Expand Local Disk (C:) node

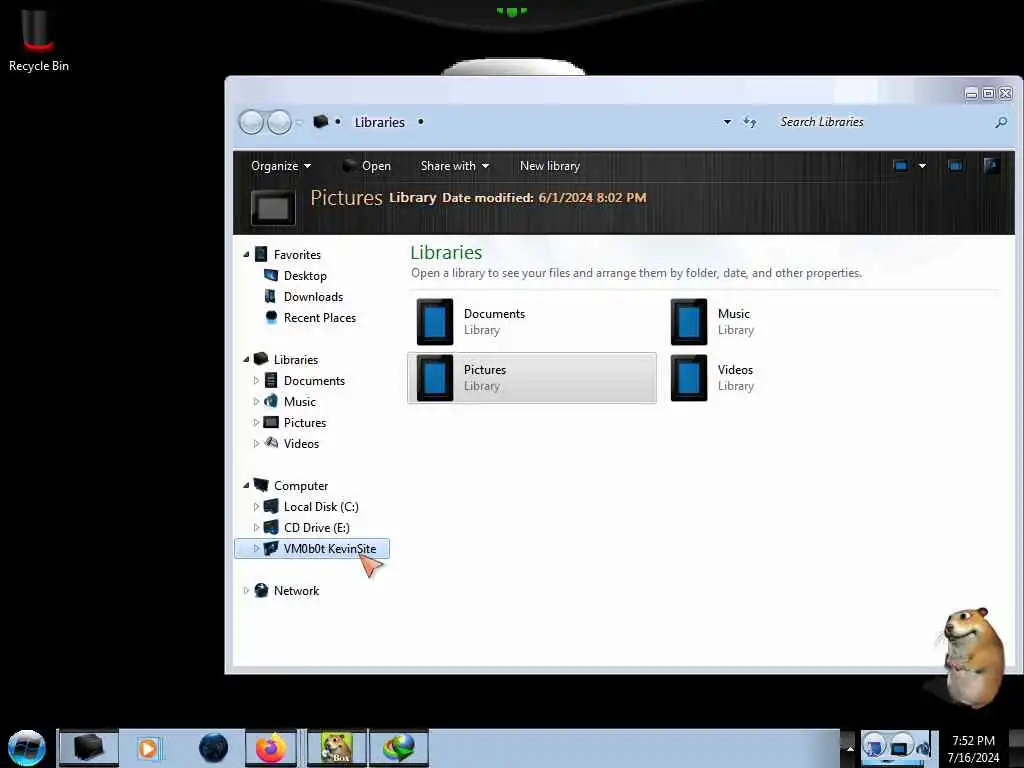(256, 507)
